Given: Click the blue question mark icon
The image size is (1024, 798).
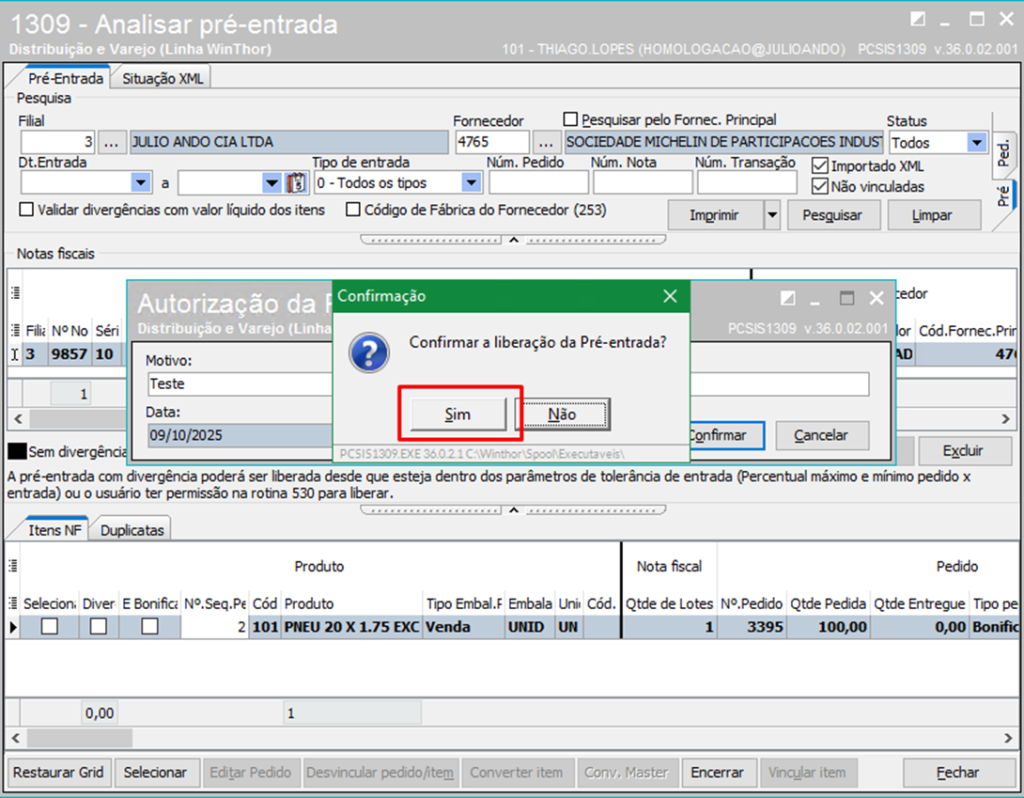Looking at the screenshot, I should pos(372,352).
